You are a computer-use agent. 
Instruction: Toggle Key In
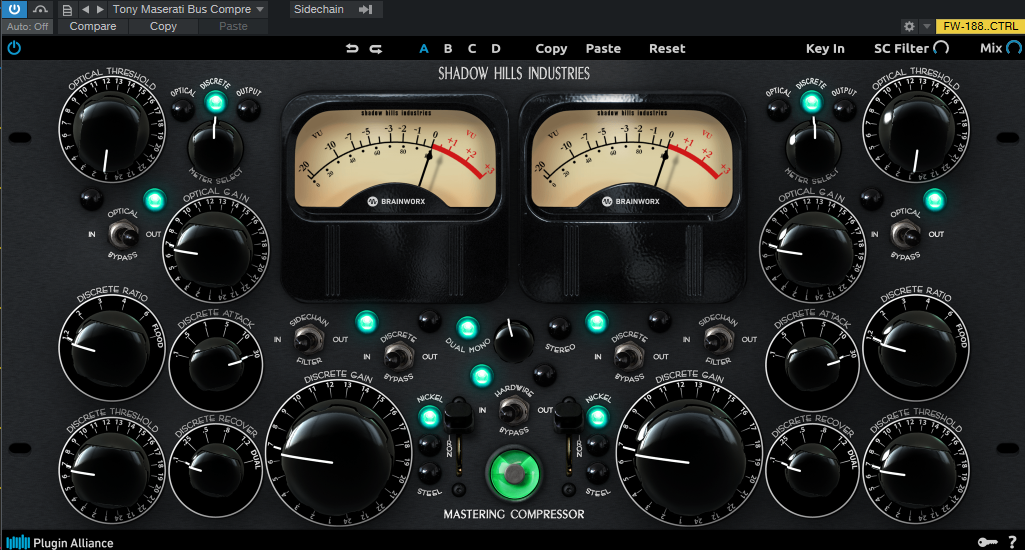point(825,48)
